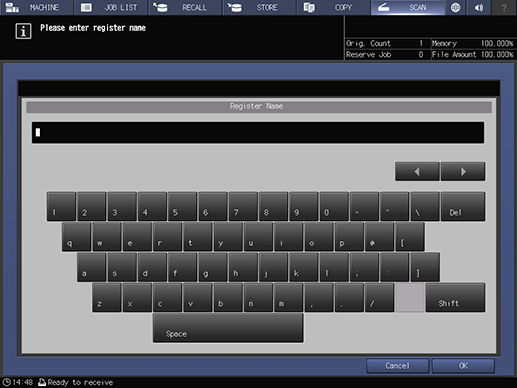
Task: Tap the letter q key
Action: click(x=76, y=237)
